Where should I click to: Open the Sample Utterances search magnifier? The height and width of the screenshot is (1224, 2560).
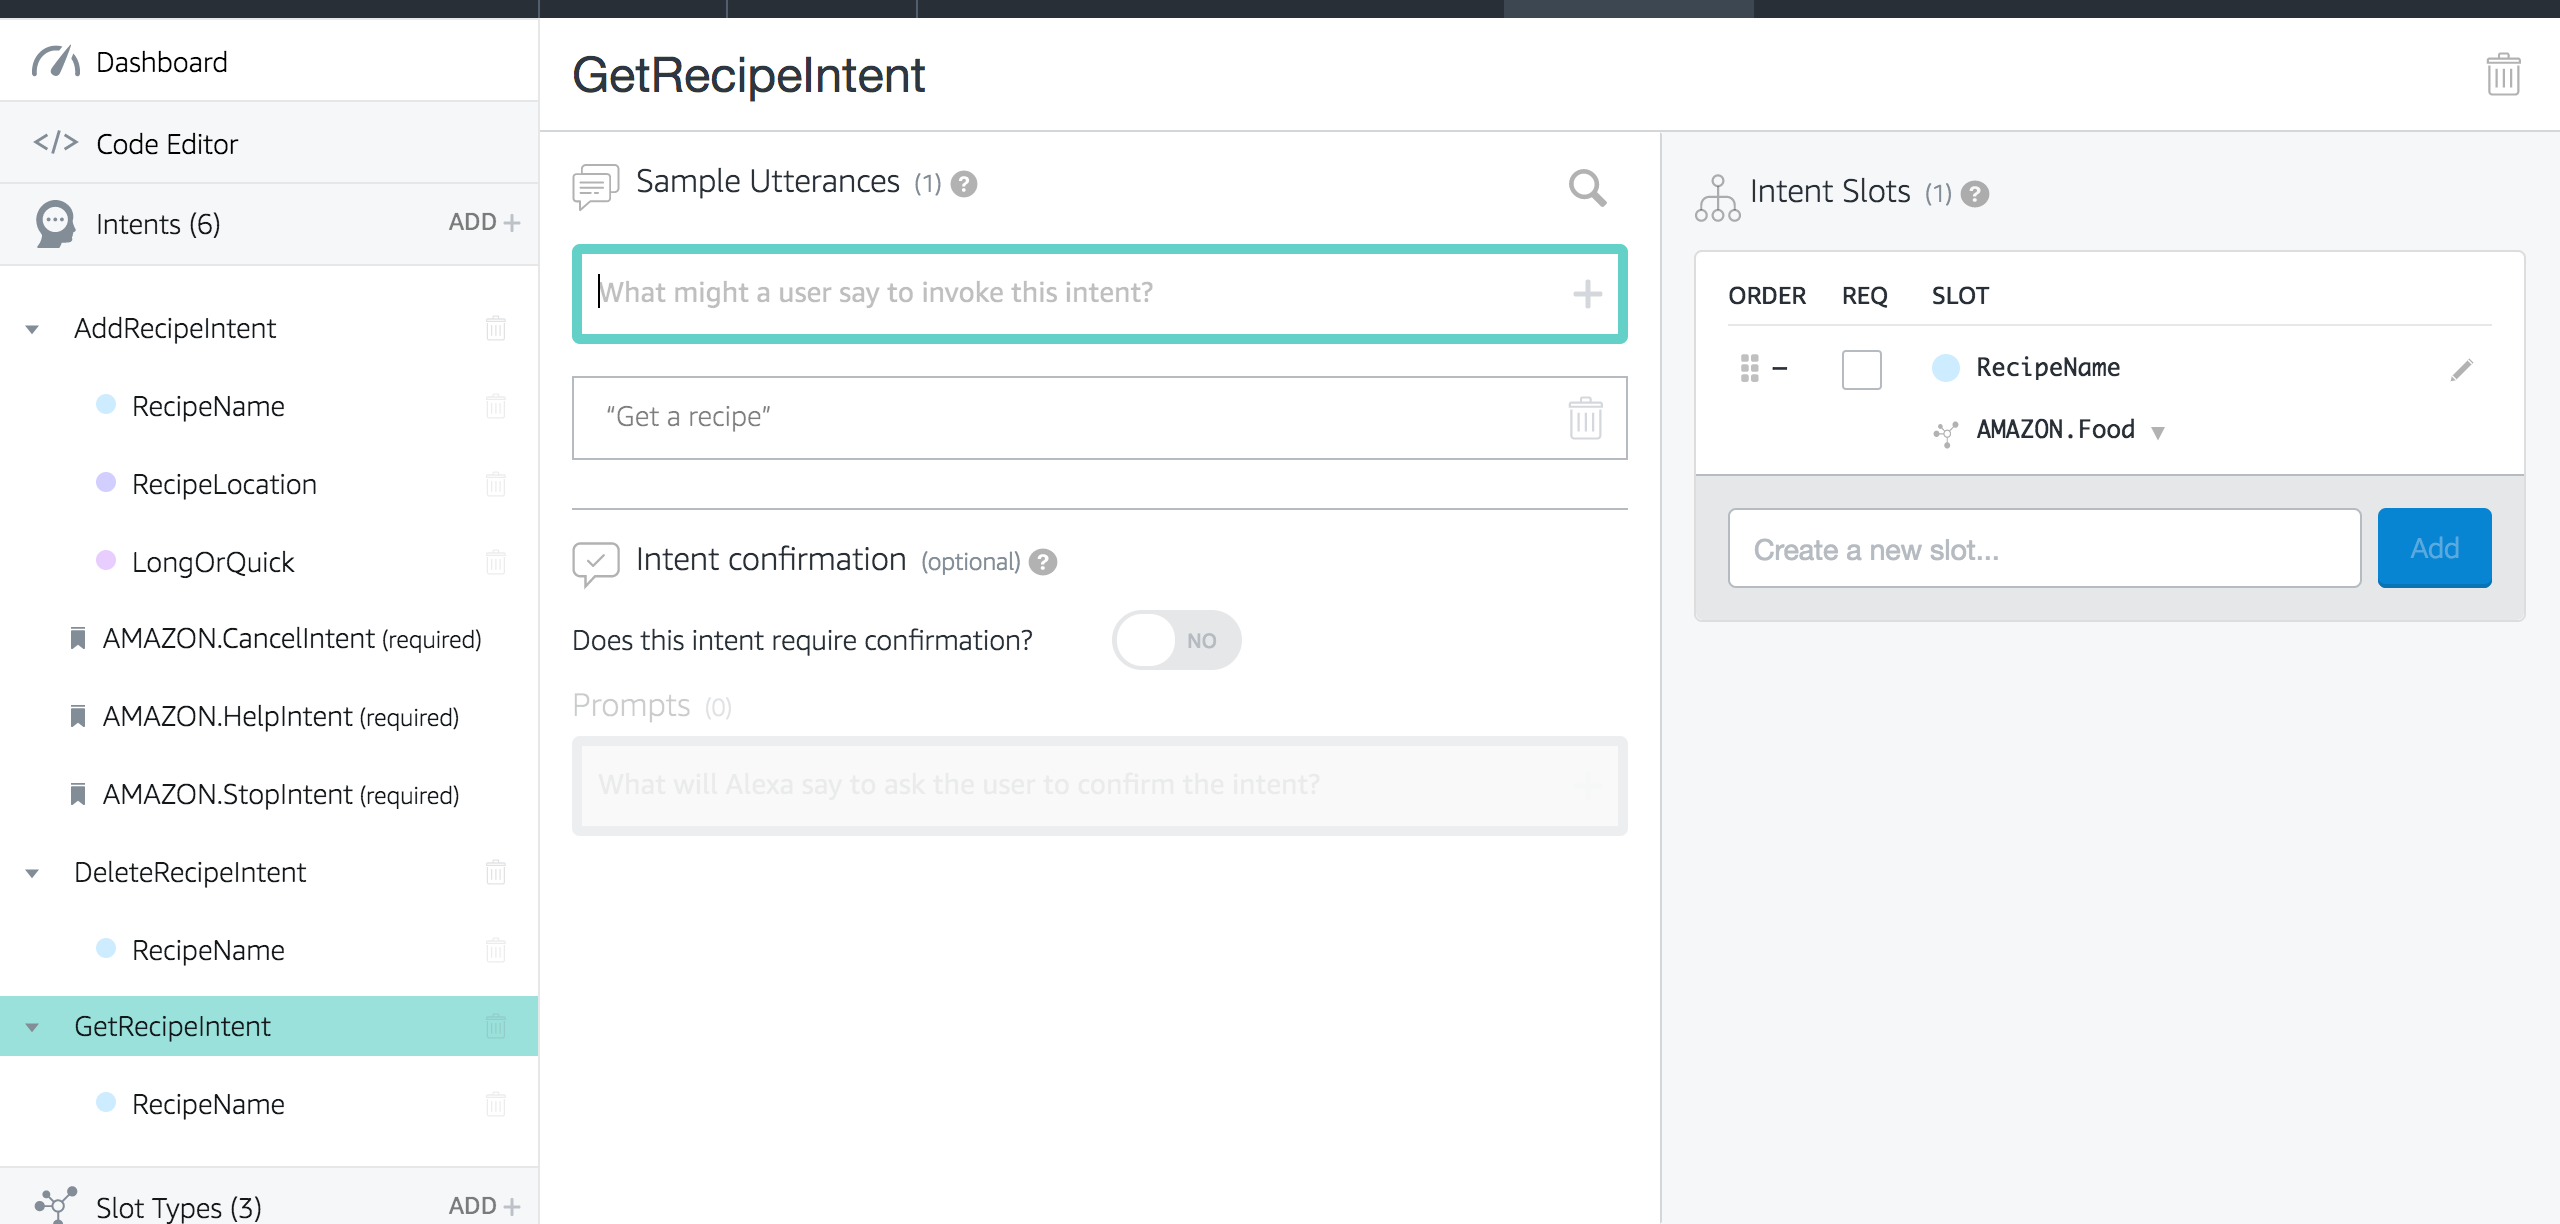coord(1588,188)
